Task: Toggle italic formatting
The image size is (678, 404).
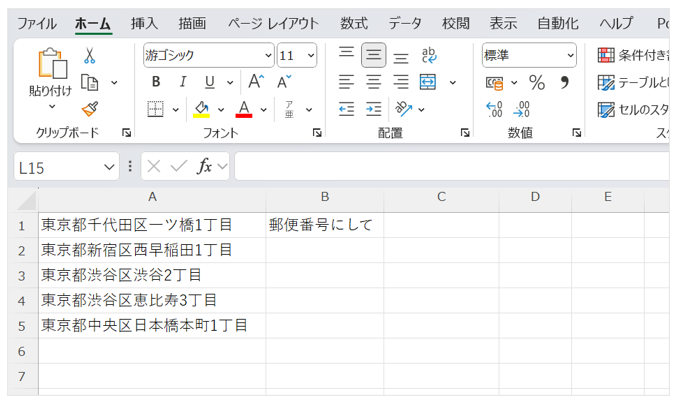Action: pyautogui.click(x=183, y=82)
